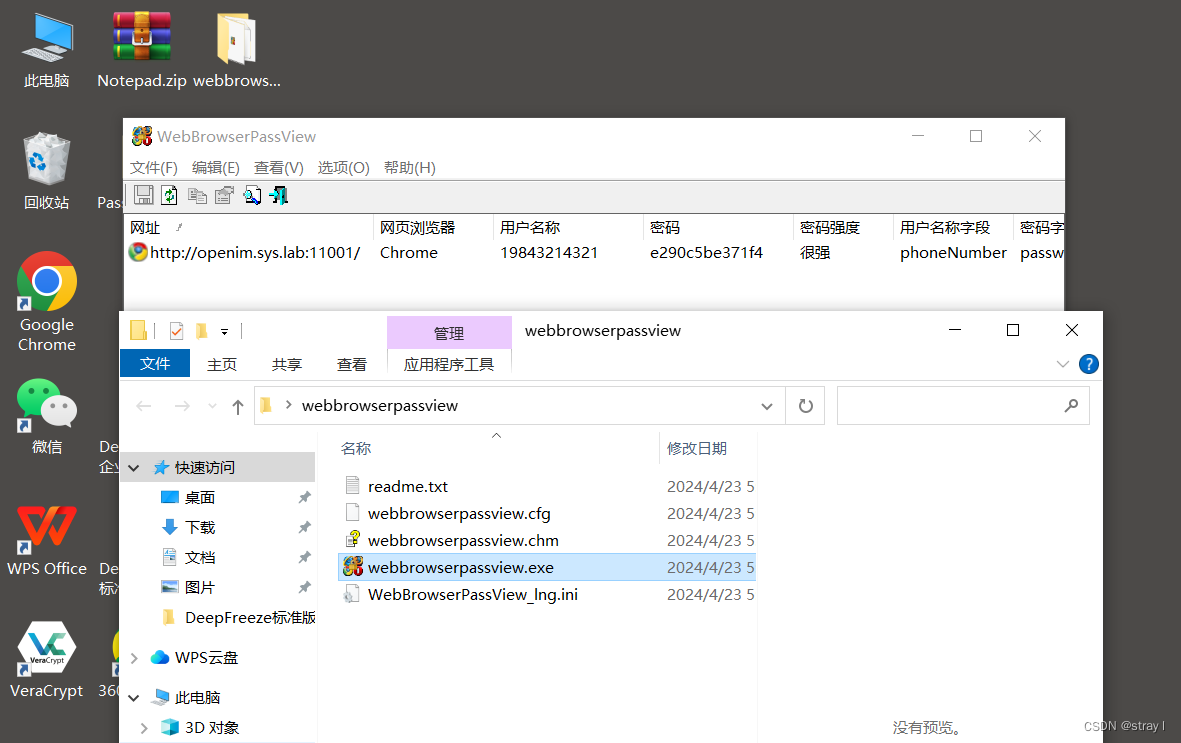Select the VeraCrypt desktop shortcut
Screen dimensions: 1181x743
tap(47, 661)
